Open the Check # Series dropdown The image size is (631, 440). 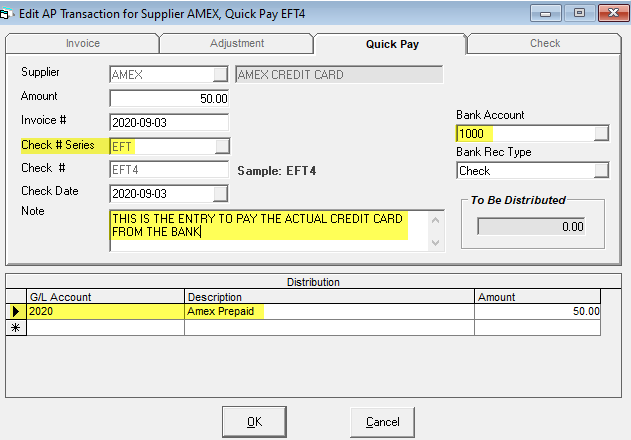click(x=220, y=146)
